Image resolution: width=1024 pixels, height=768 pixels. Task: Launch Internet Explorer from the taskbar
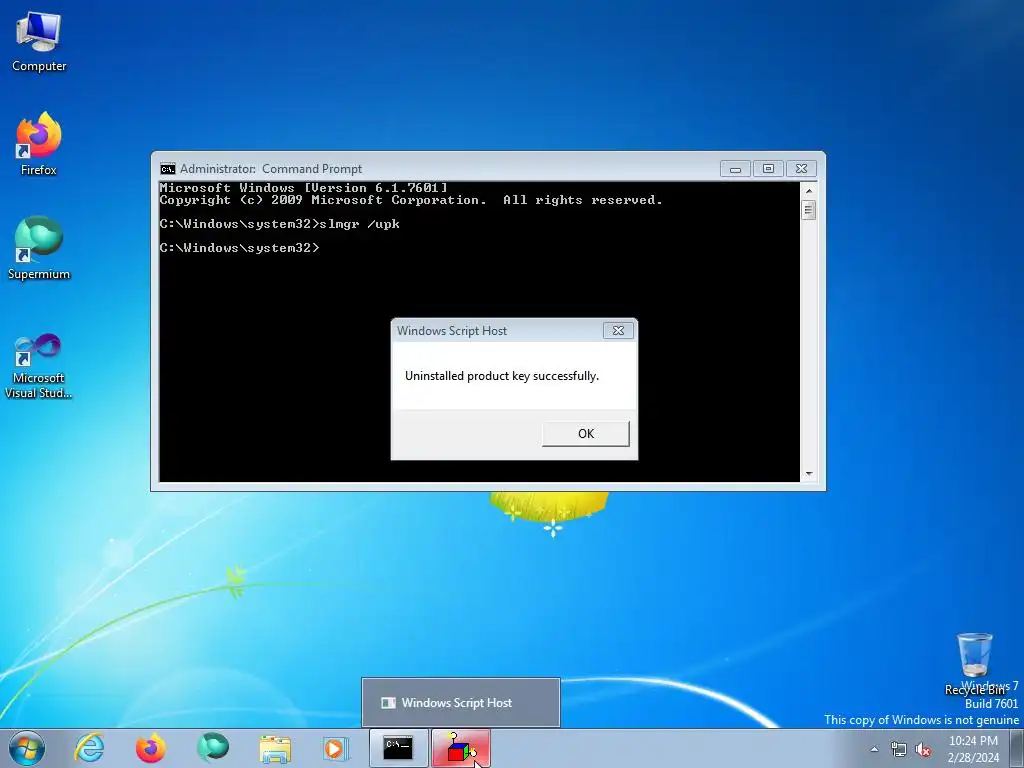[x=89, y=748]
